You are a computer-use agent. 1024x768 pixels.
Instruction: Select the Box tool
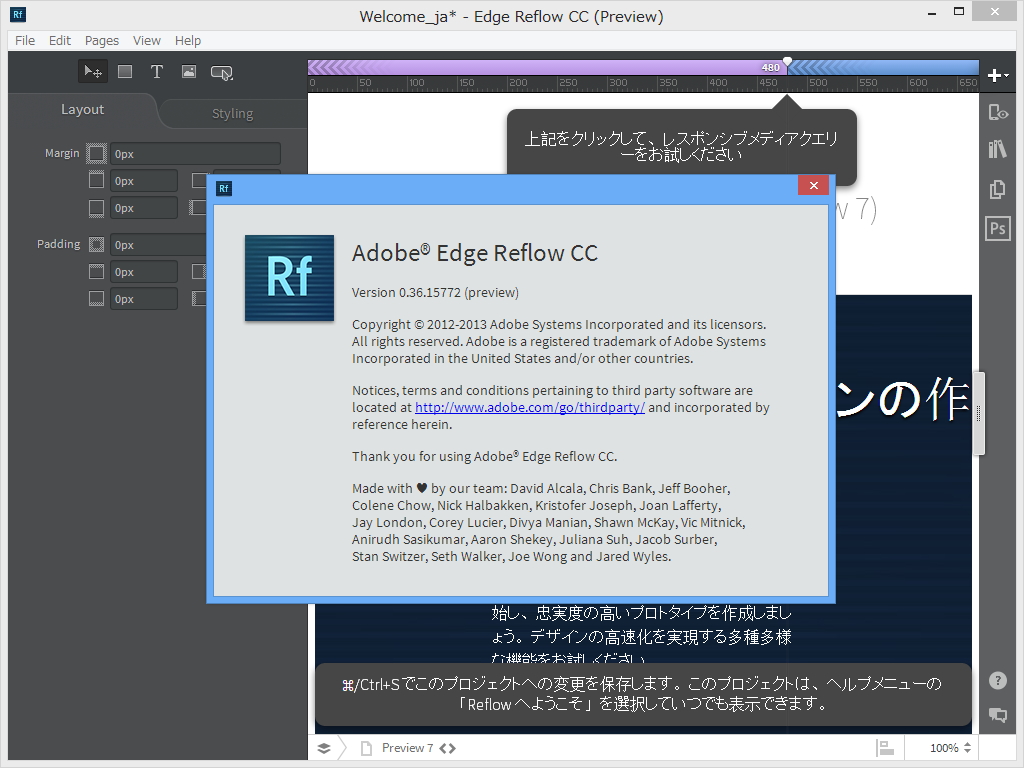(125, 71)
